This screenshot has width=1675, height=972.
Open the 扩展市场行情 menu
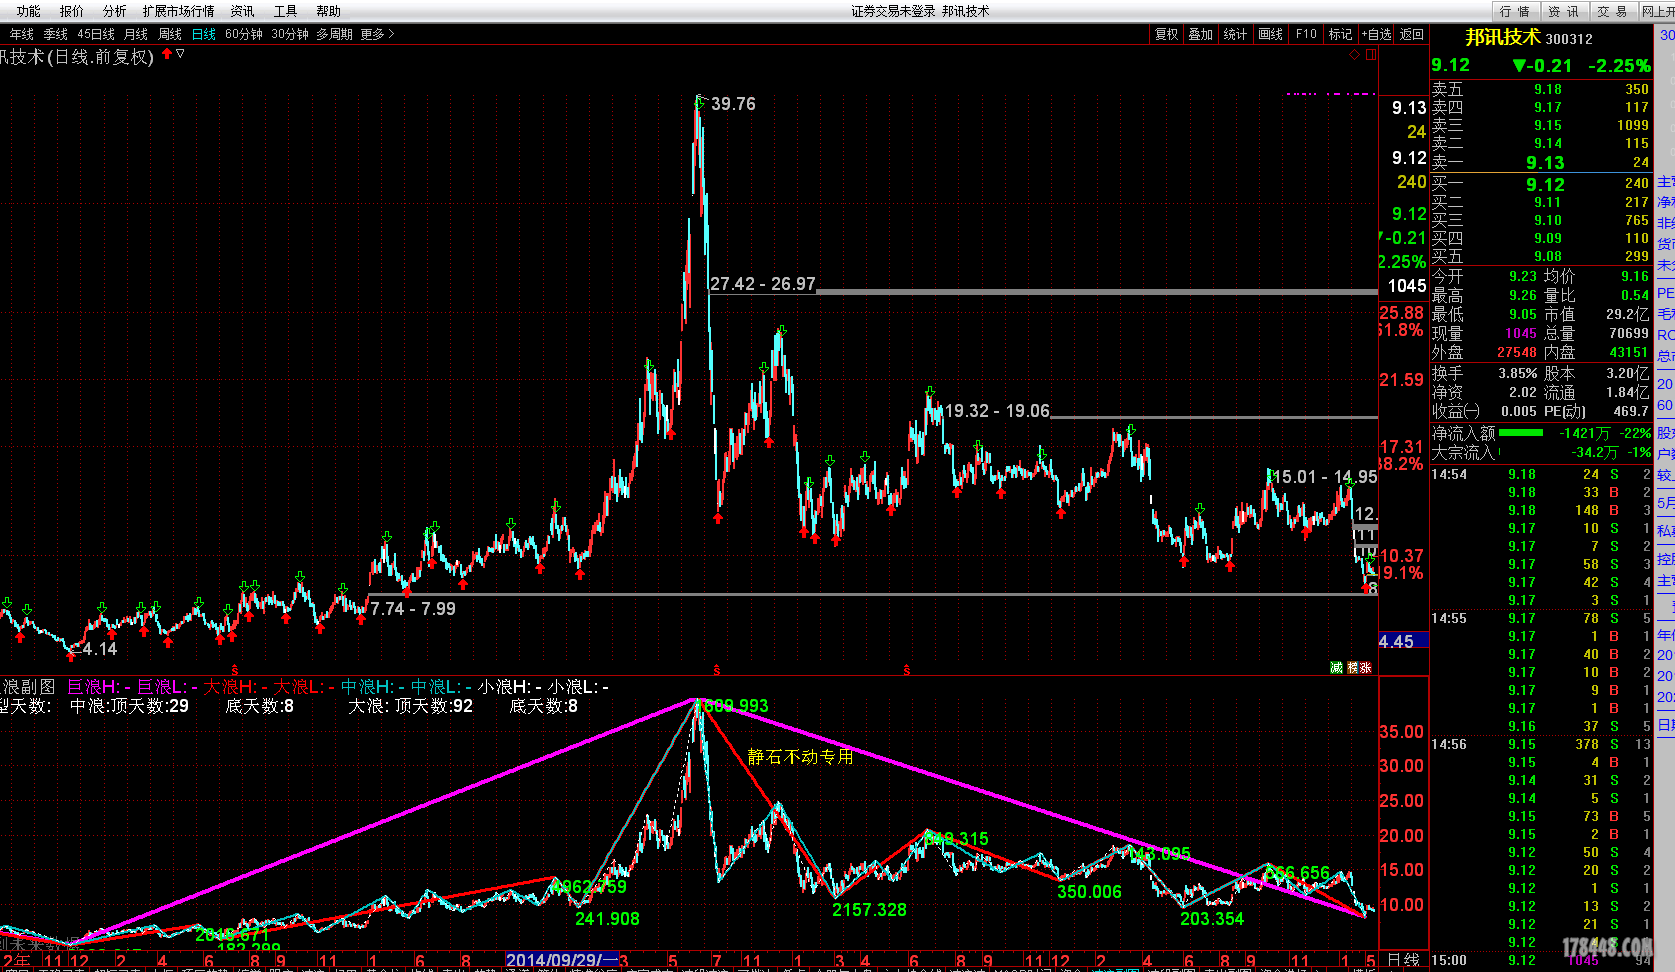178,11
